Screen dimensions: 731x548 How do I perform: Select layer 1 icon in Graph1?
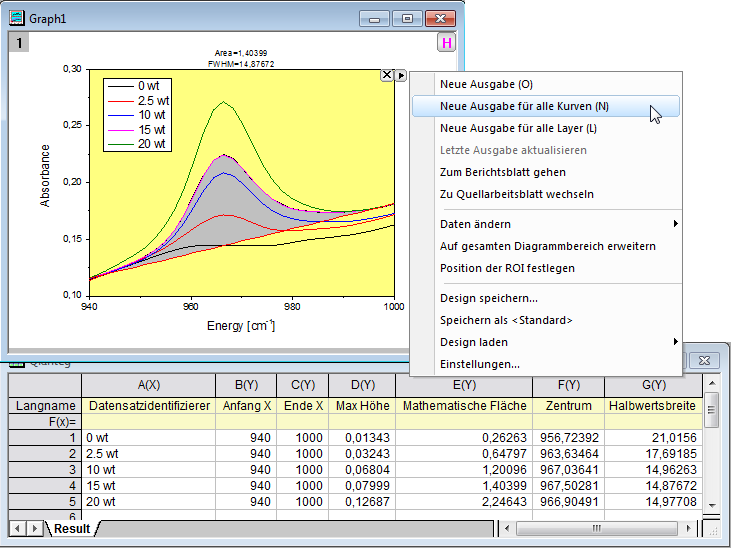coord(19,43)
